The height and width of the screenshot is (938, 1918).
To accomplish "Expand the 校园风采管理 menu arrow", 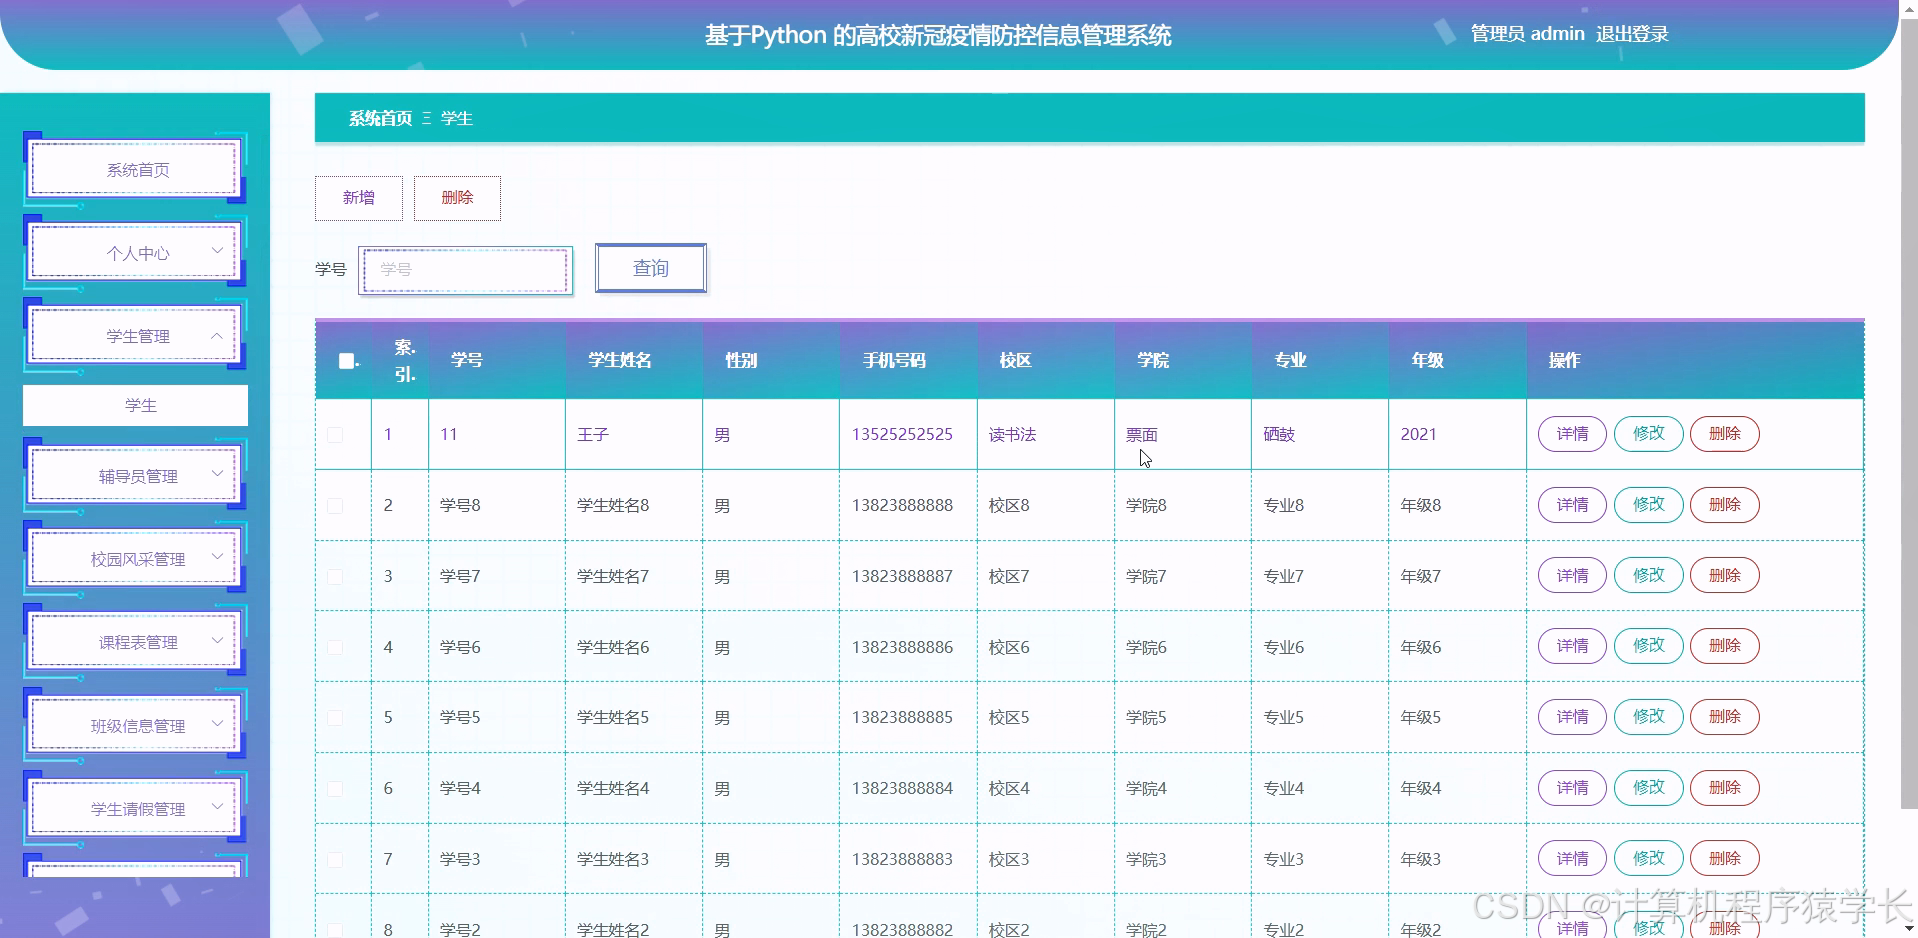I will pyautogui.click(x=217, y=557).
